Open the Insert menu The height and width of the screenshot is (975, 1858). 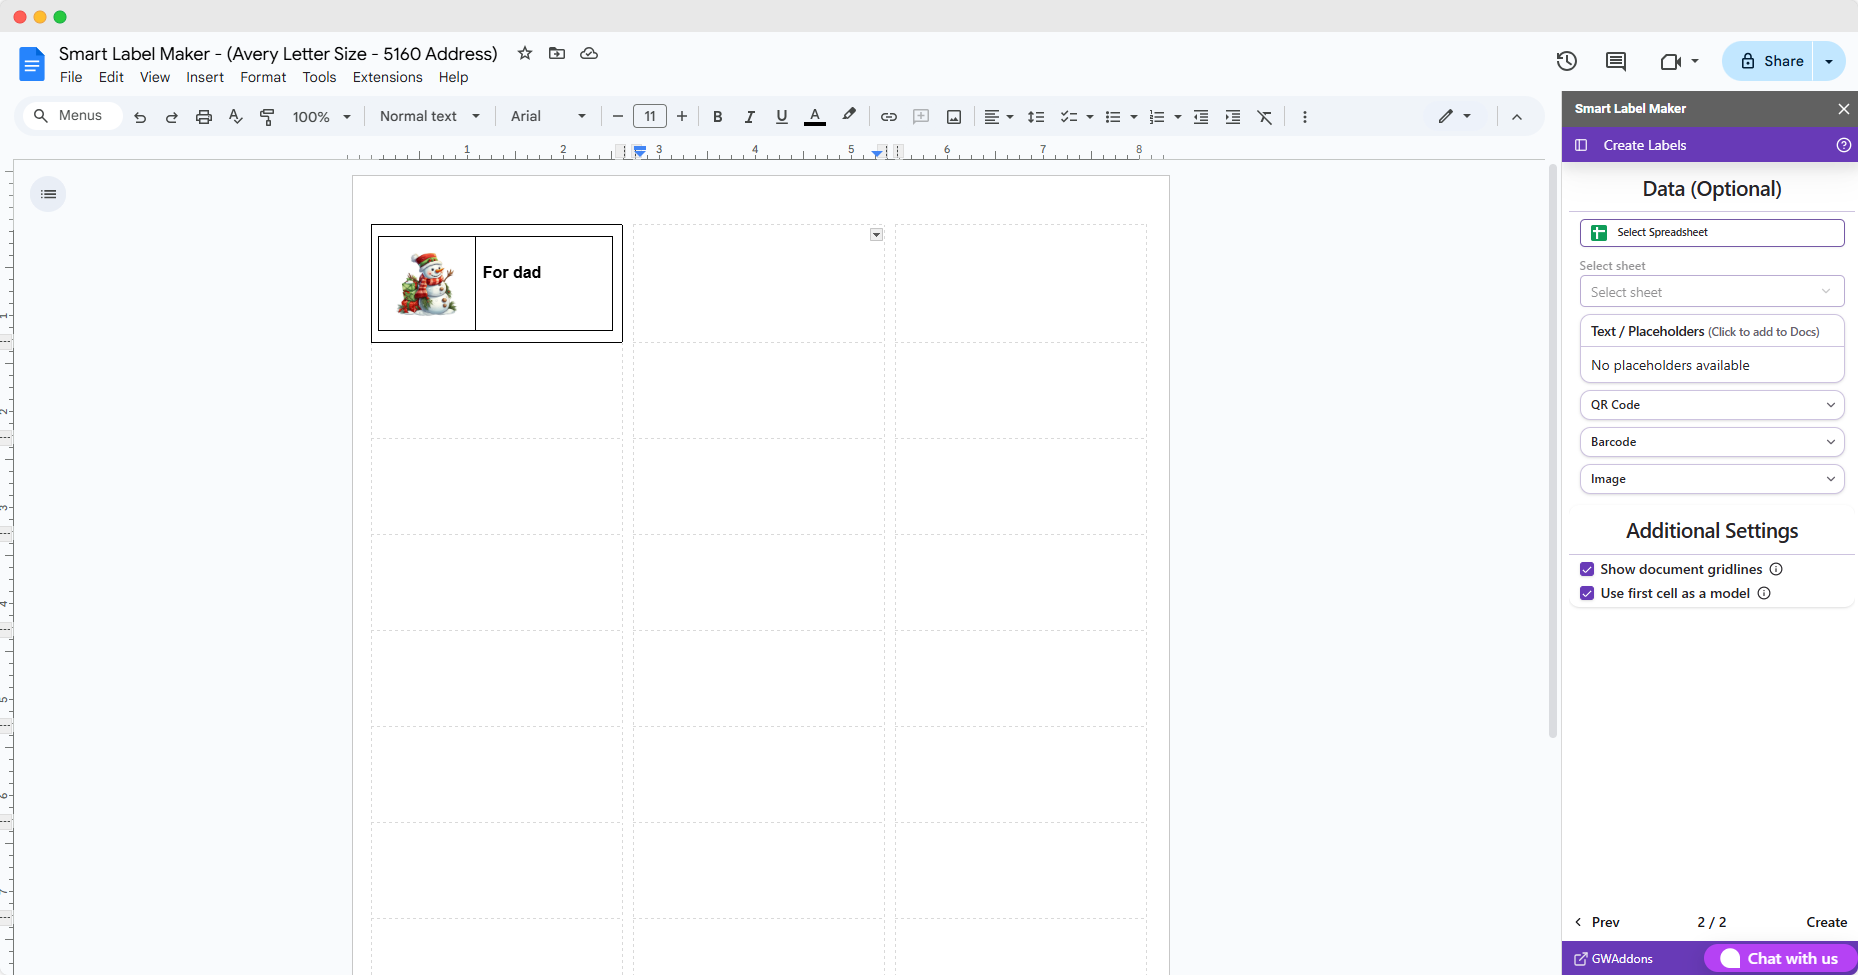(x=205, y=77)
